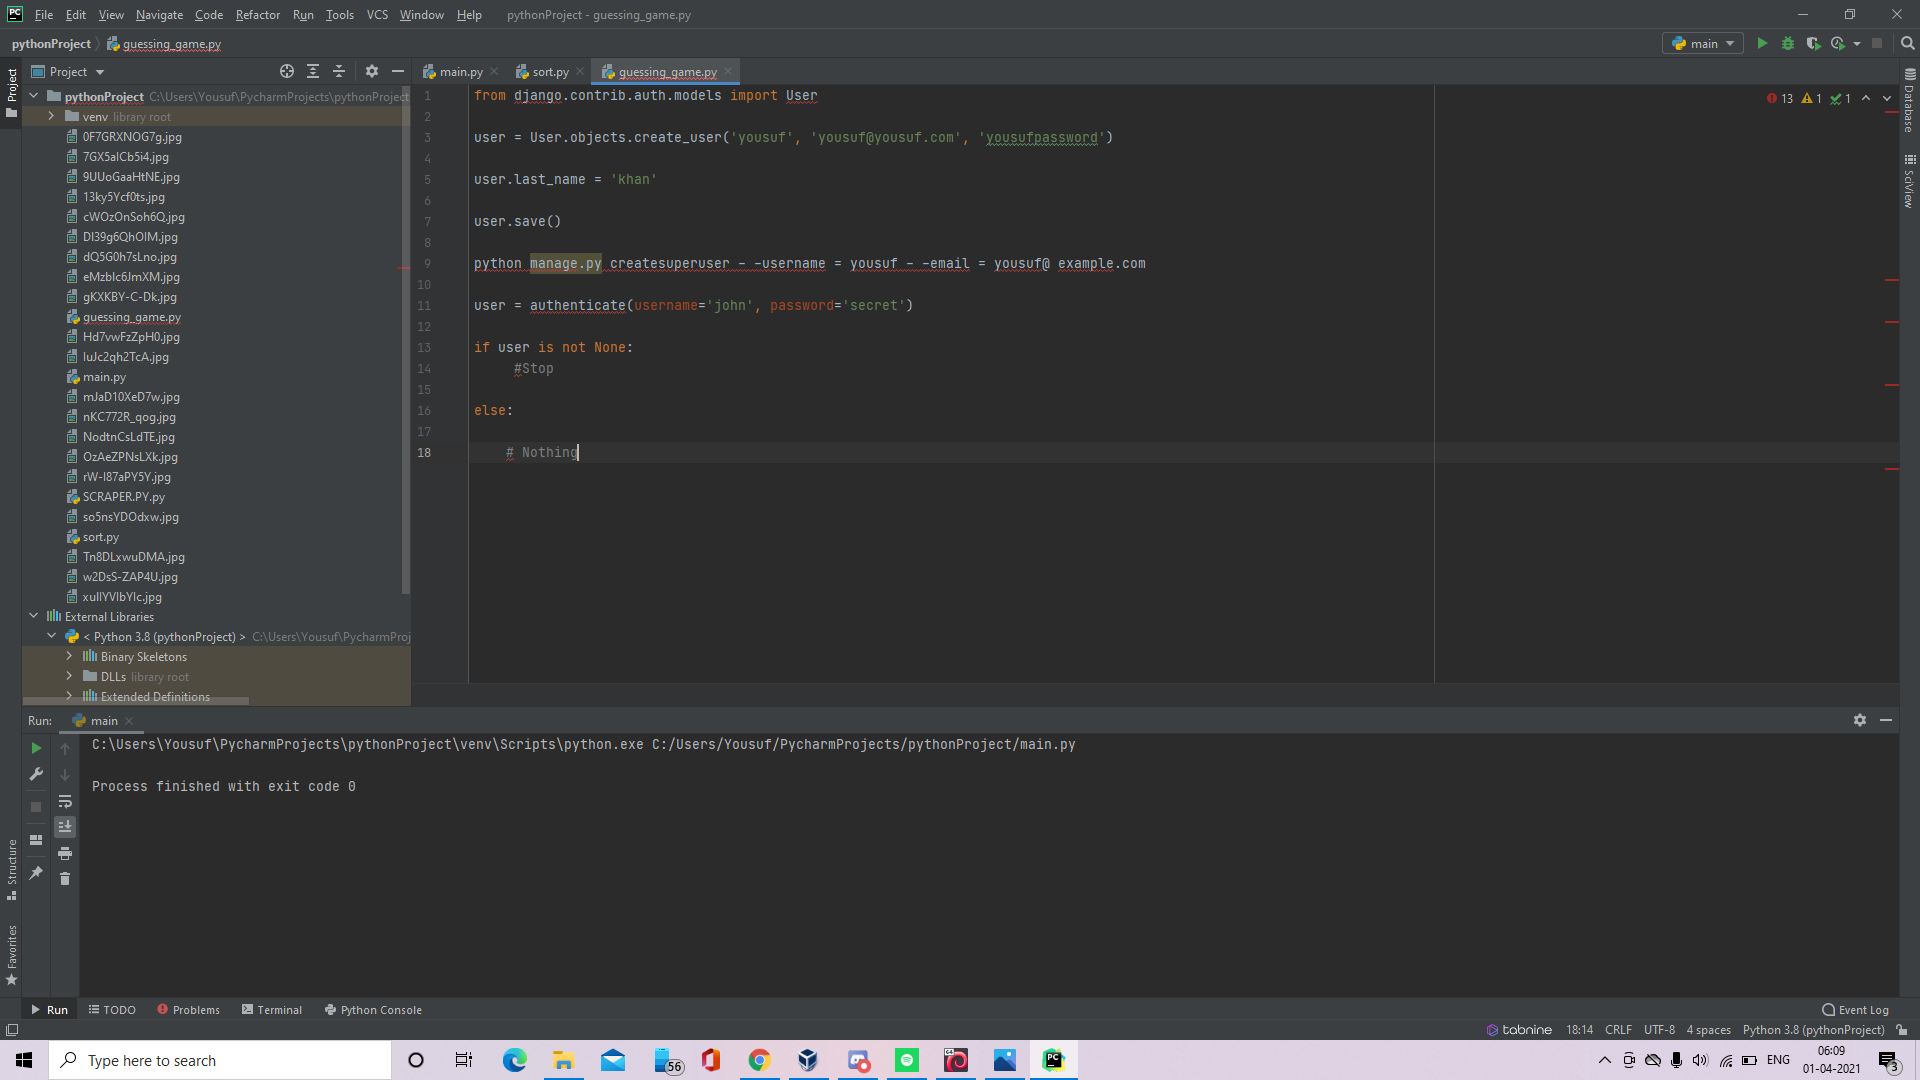Viewport: 1920px width, 1080px height.
Task: Open the Refactor menu
Action: pyautogui.click(x=257, y=14)
